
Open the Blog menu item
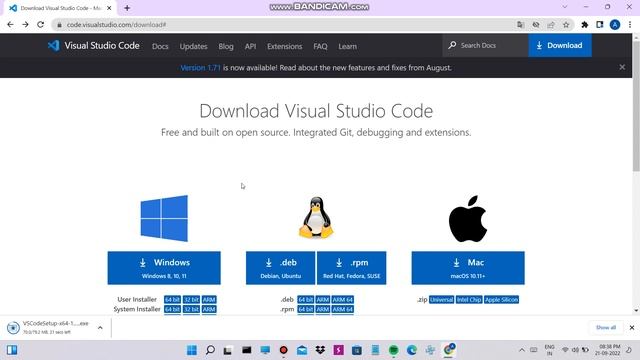(226, 46)
